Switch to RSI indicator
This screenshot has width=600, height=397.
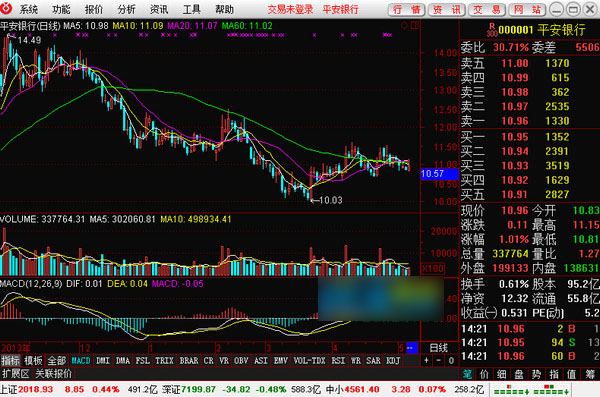(x=338, y=361)
